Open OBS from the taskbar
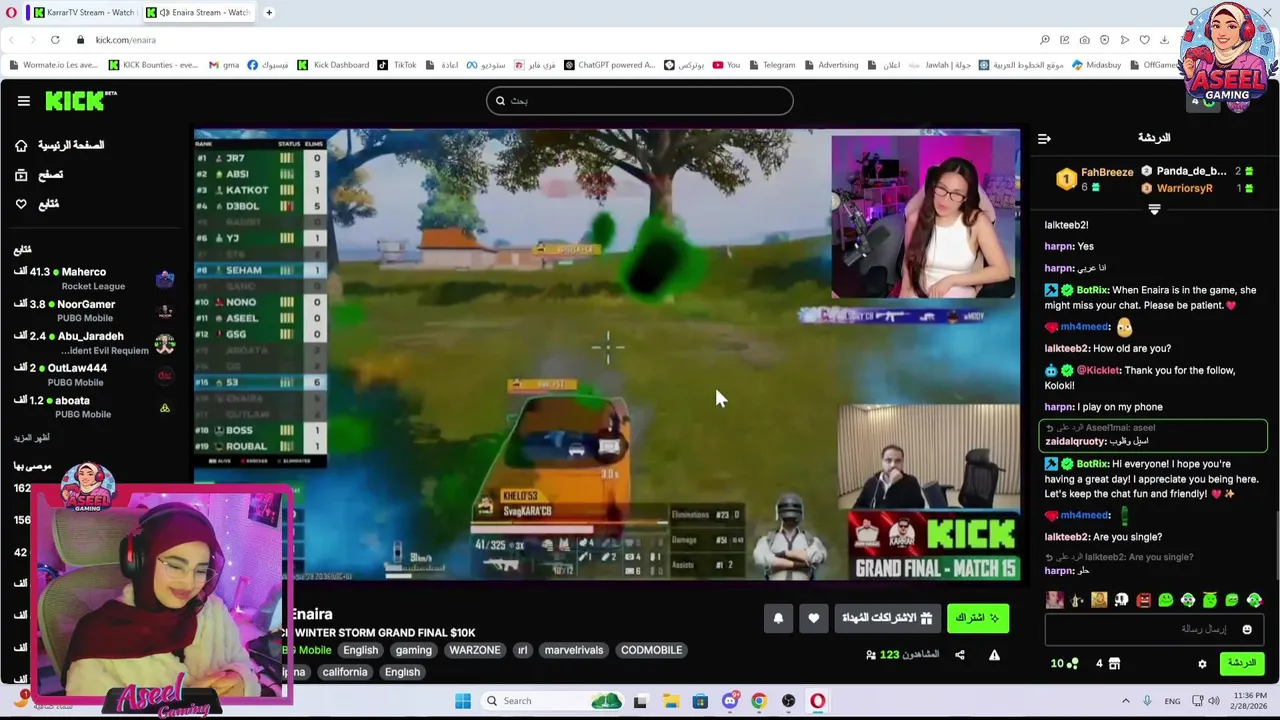The height and width of the screenshot is (720, 1280). pyautogui.click(x=788, y=701)
